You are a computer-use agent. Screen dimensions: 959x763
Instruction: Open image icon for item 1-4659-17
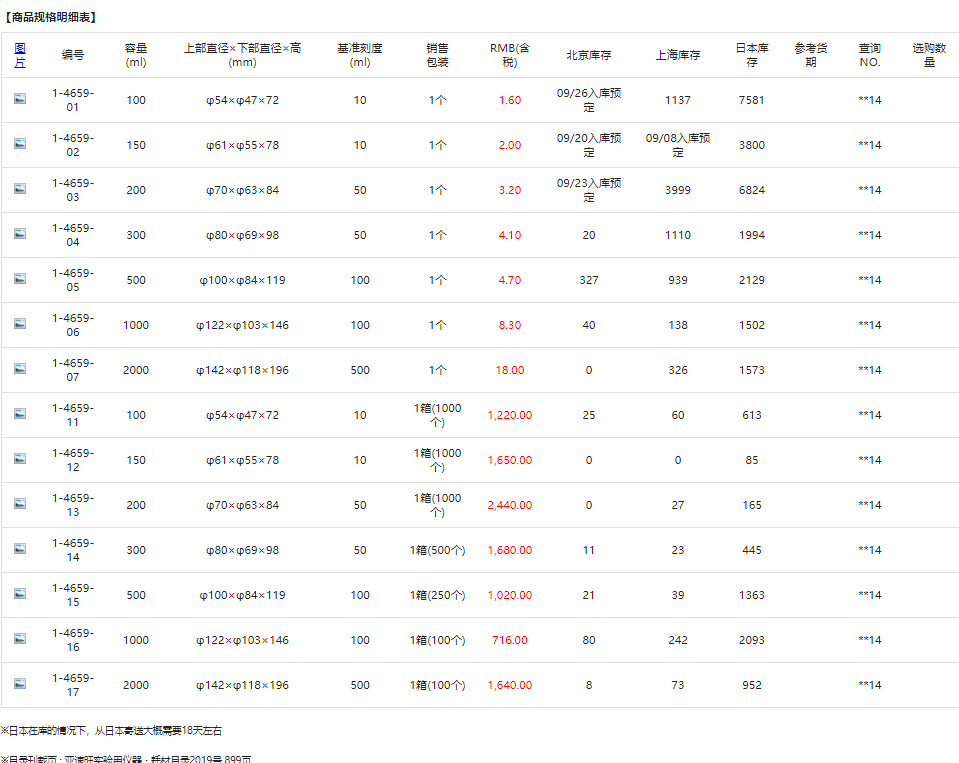(20, 684)
